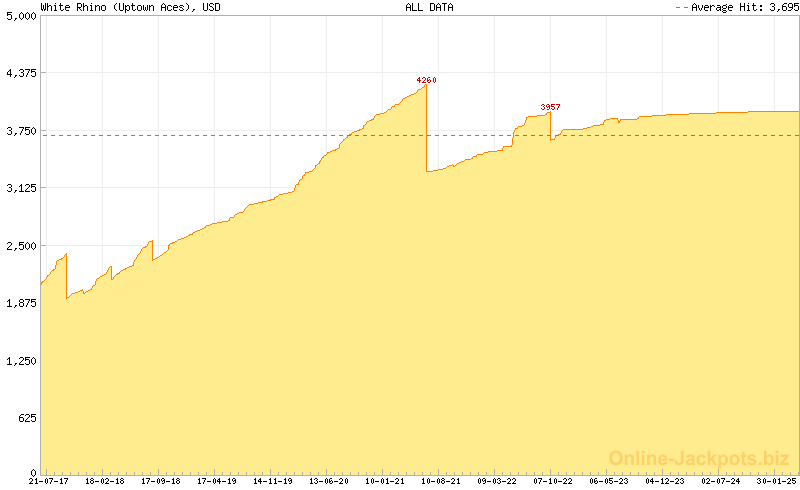This screenshot has height=490, width=800.
Task: Click the 4,375 y-axis label
Action: [21, 73]
